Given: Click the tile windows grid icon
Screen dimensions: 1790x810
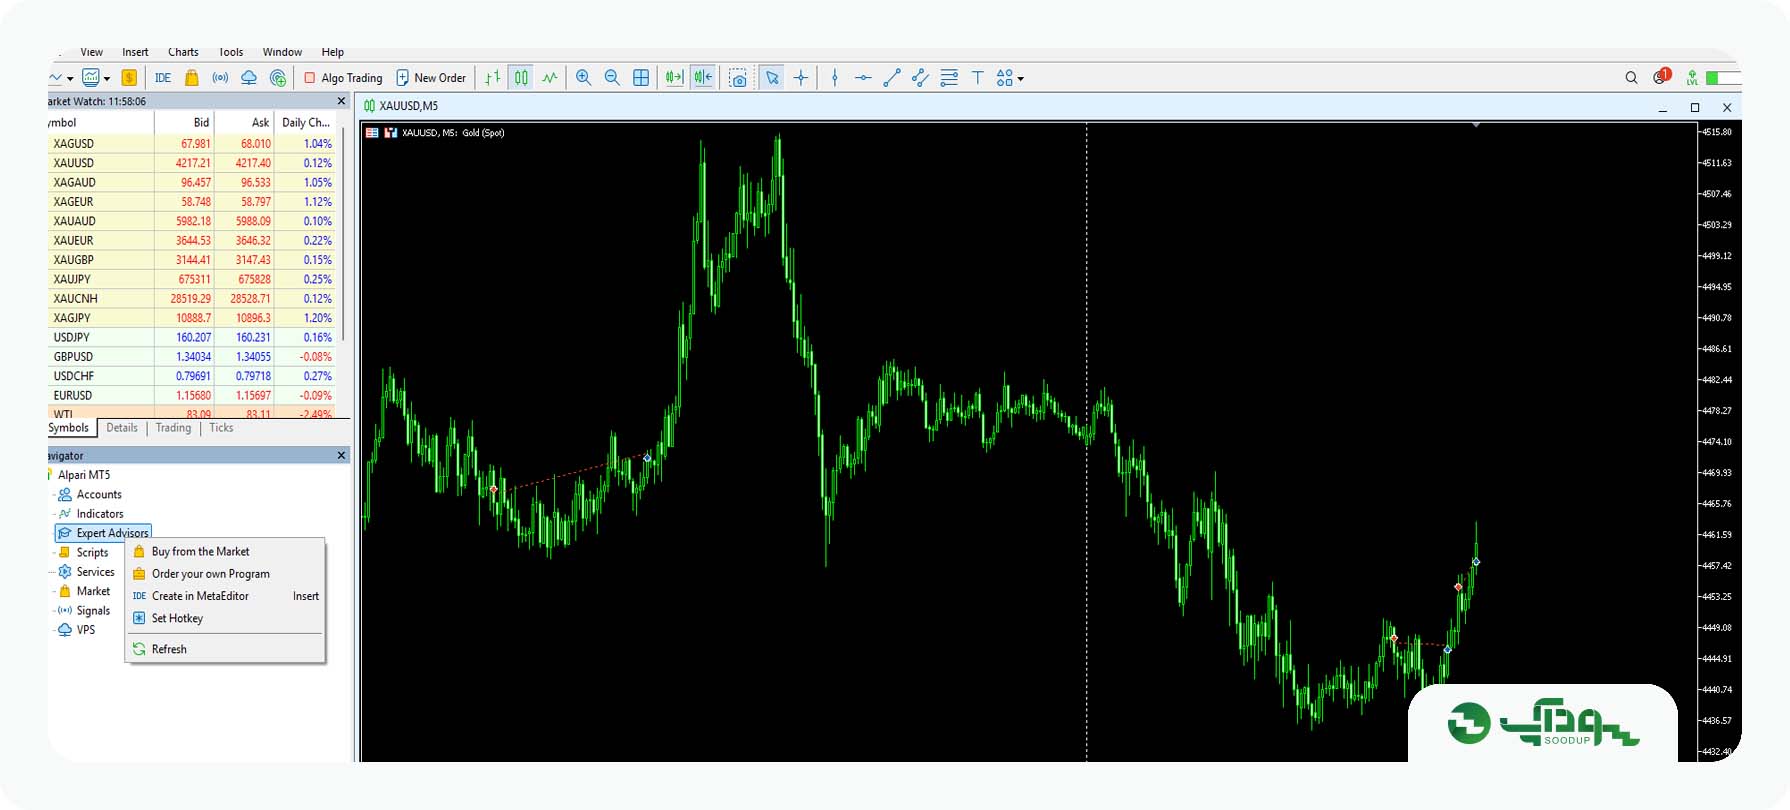Looking at the screenshot, I should pyautogui.click(x=641, y=78).
